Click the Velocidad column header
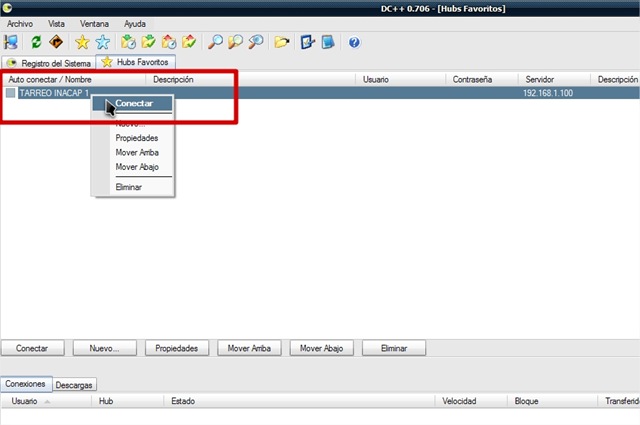This screenshot has height=425, width=640. [471, 401]
